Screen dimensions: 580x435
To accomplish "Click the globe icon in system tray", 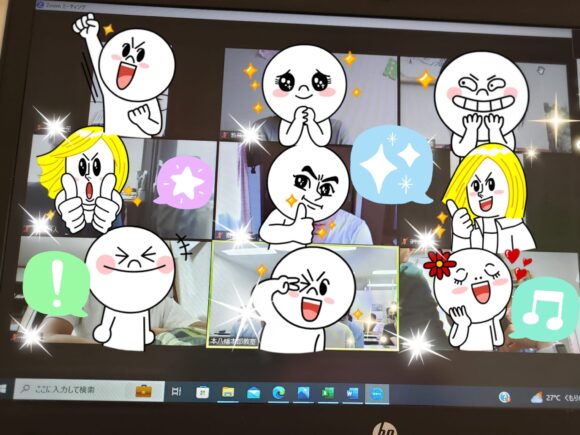I will click(505, 397).
